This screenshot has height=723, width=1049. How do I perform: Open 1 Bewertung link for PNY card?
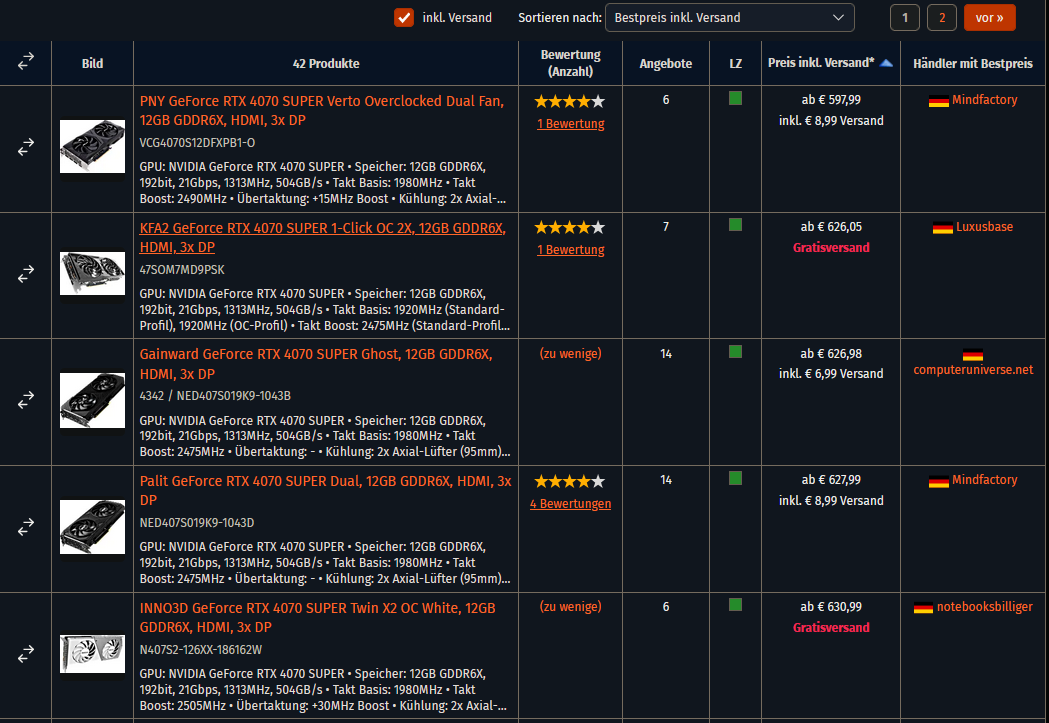click(x=570, y=124)
